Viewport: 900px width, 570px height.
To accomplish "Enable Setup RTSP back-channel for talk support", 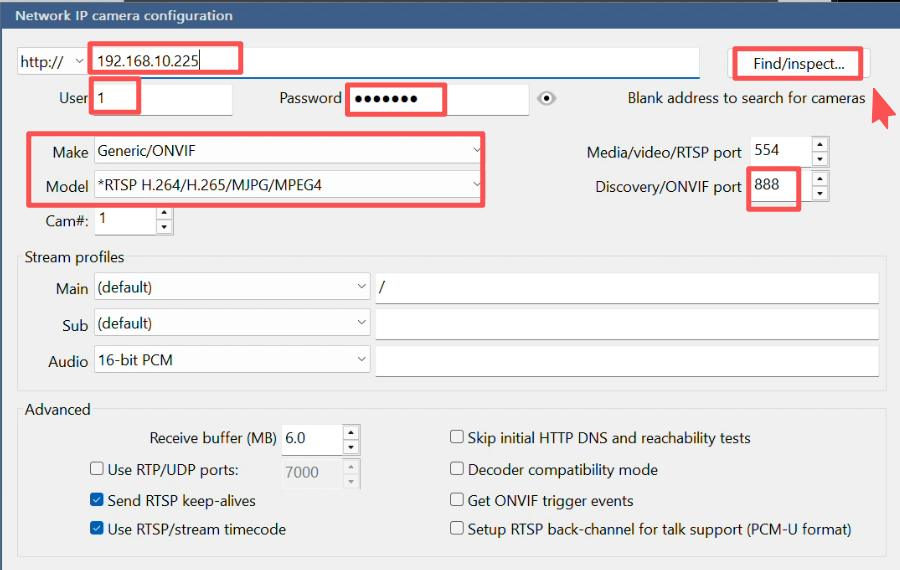I will [x=457, y=529].
